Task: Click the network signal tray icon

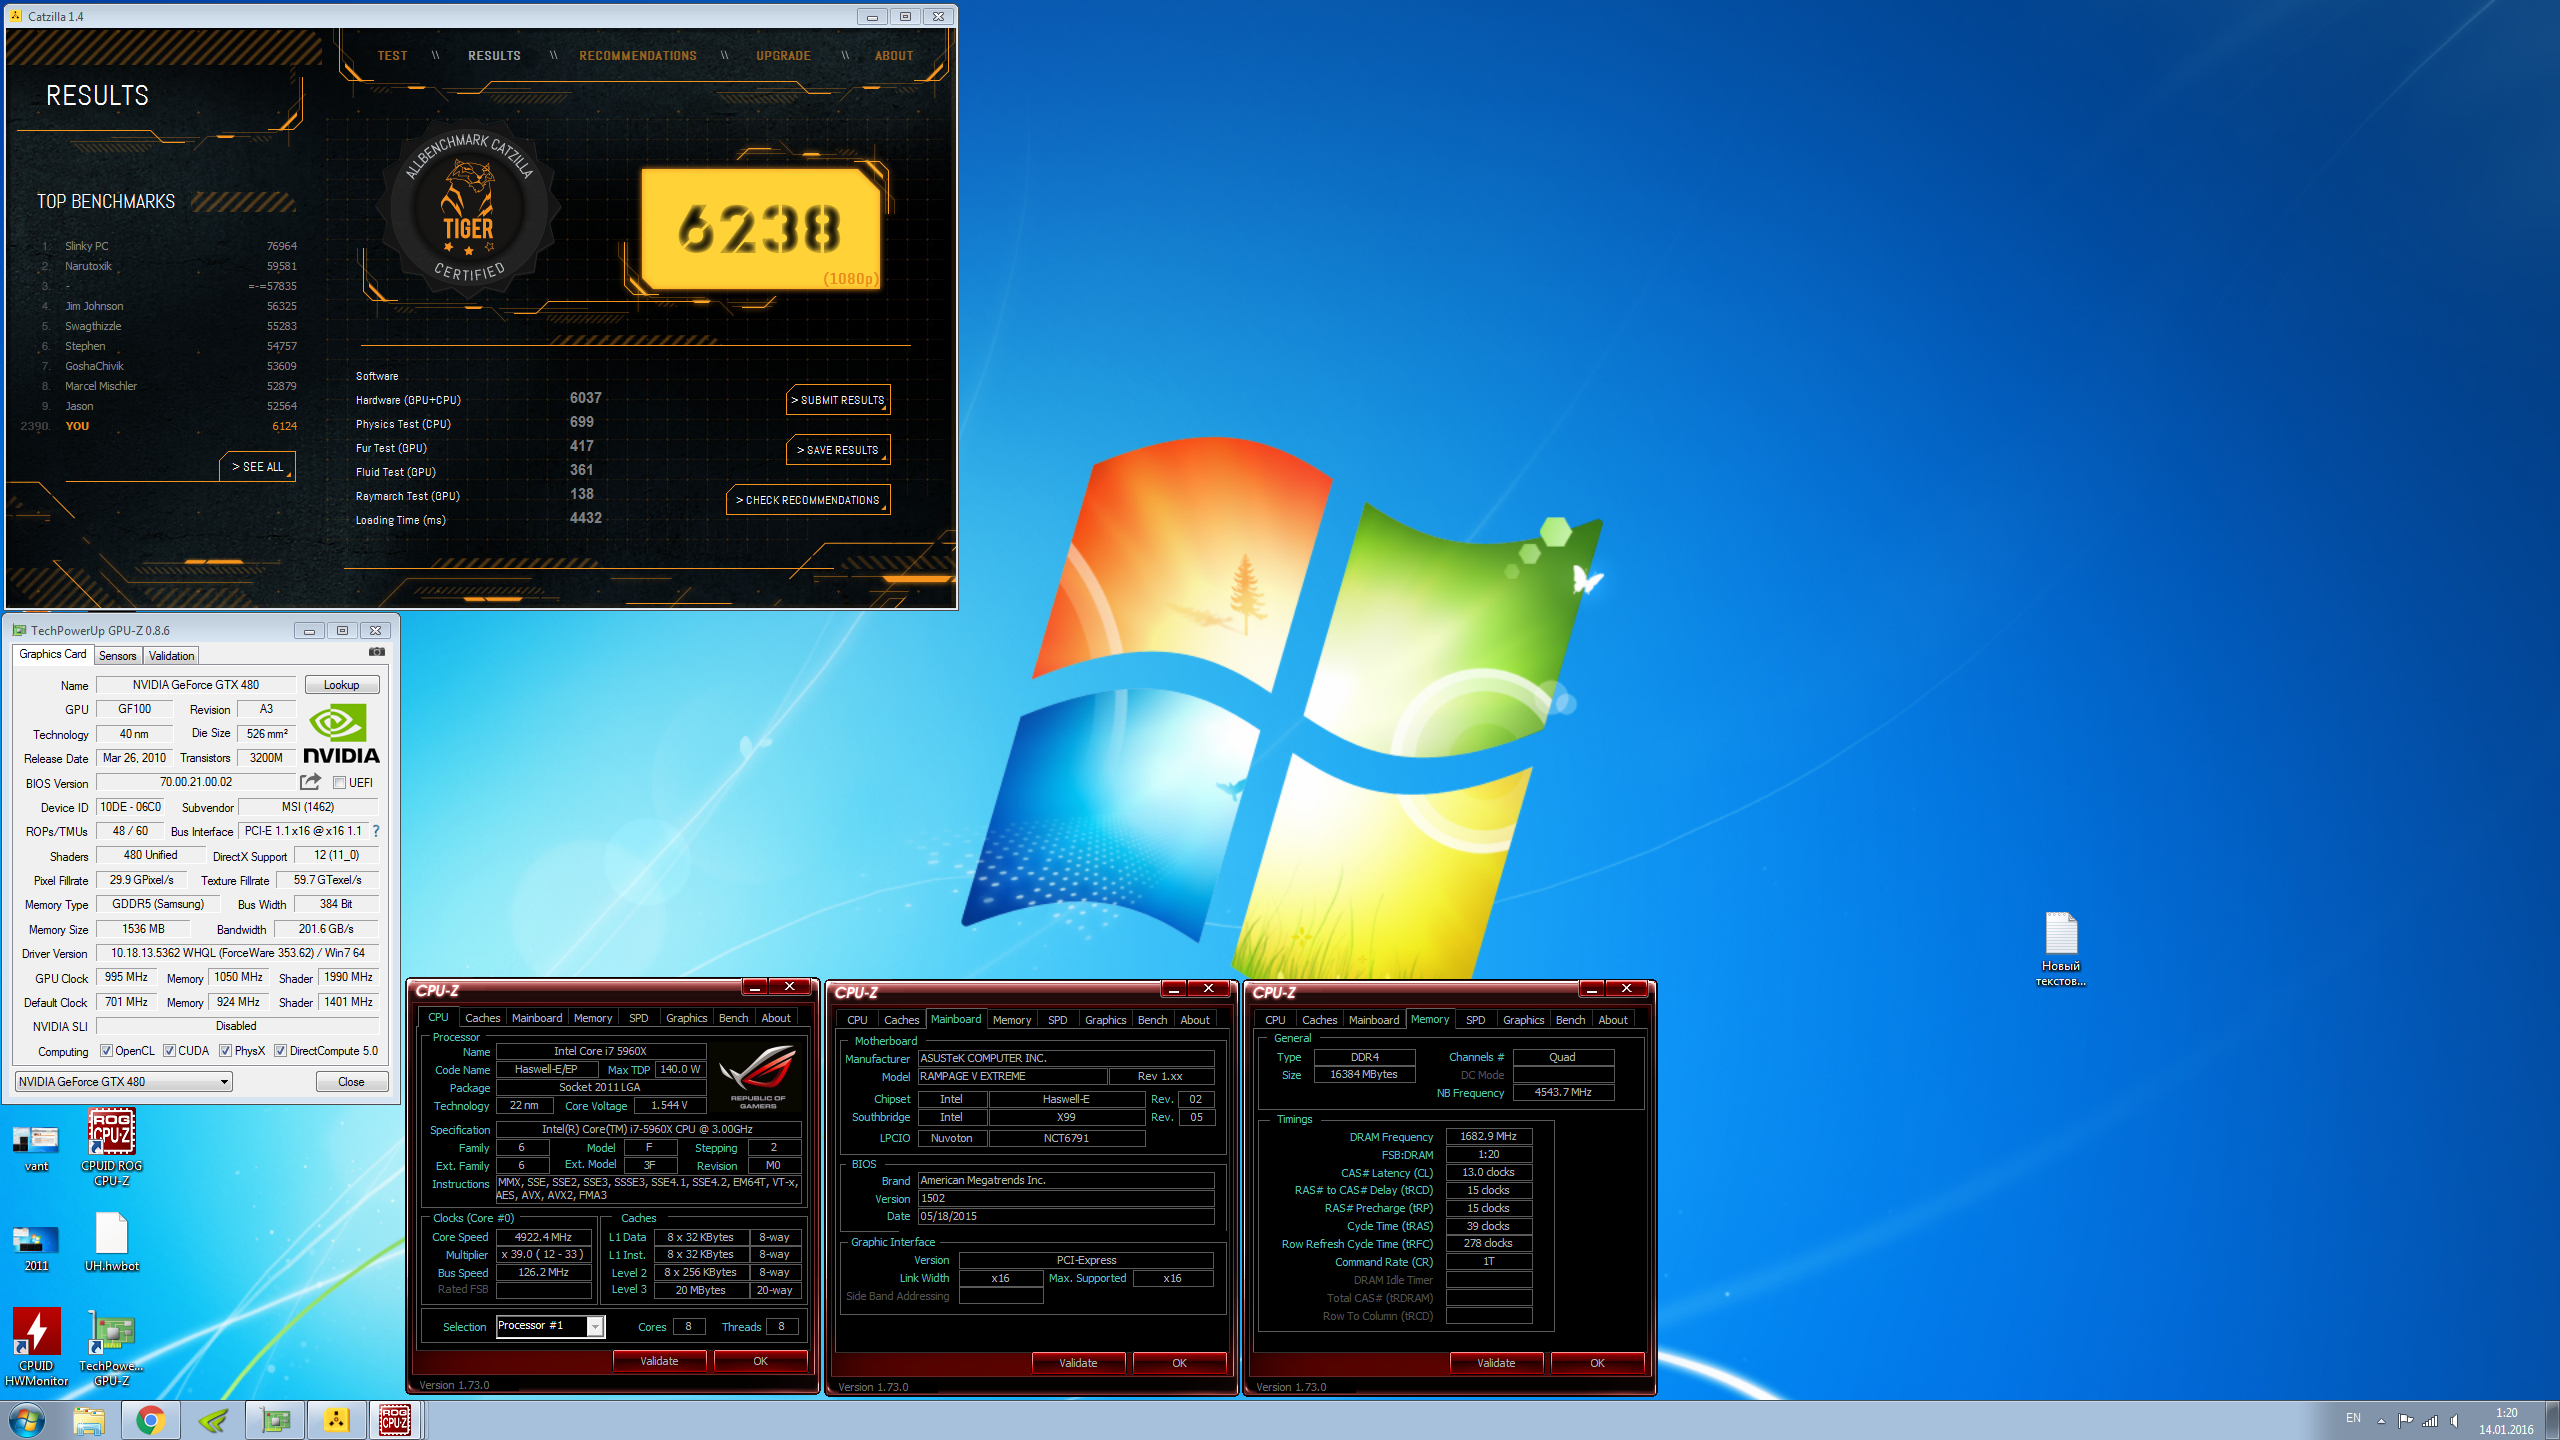Action: coord(2430,1421)
